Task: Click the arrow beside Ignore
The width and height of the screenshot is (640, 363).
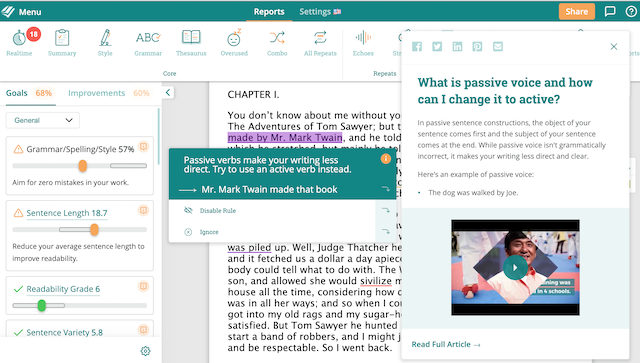Action: pyautogui.click(x=385, y=232)
